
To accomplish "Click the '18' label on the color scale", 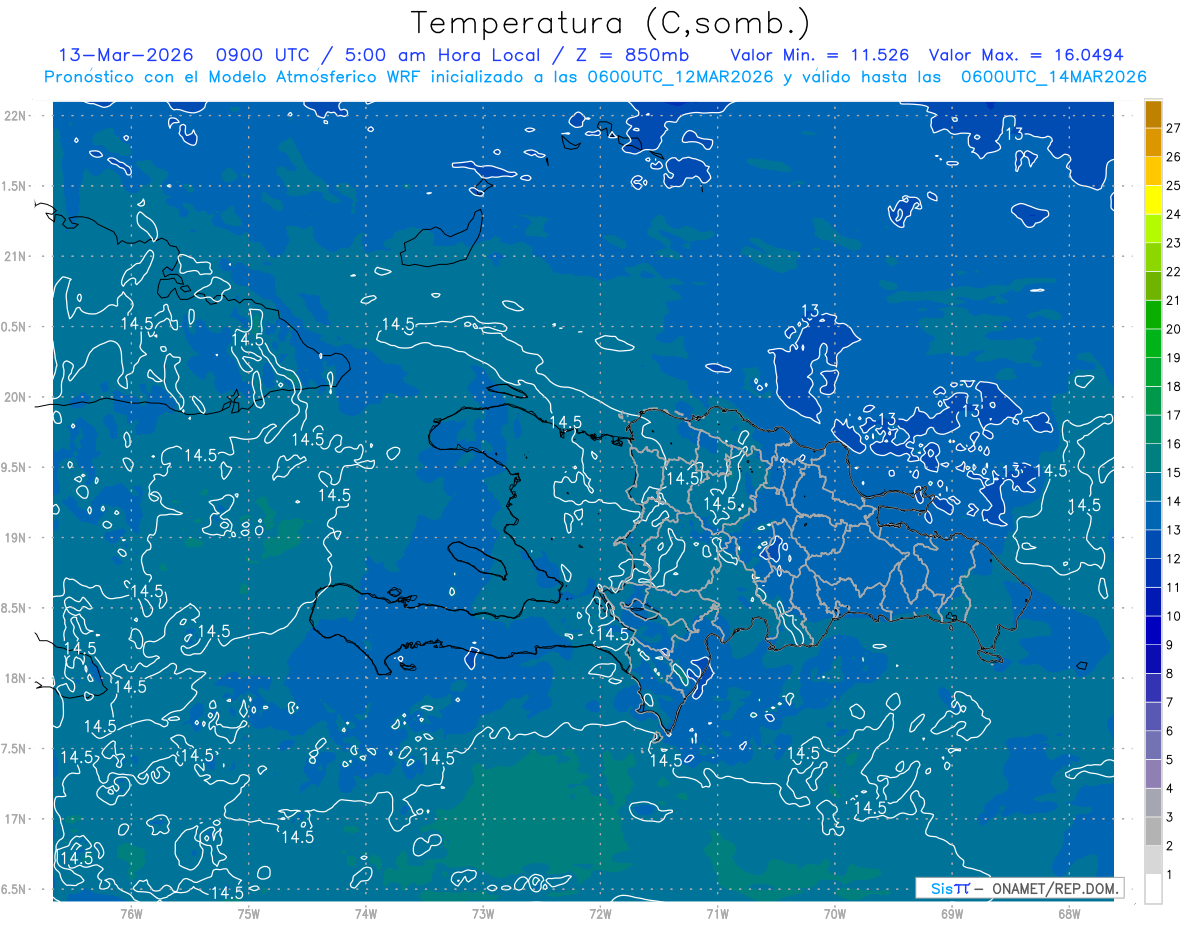I will [x=1174, y=387].
